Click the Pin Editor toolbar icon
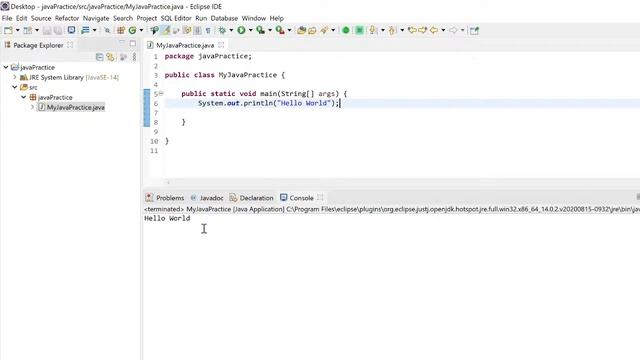The image size is (640, 360). click(474, 30)
